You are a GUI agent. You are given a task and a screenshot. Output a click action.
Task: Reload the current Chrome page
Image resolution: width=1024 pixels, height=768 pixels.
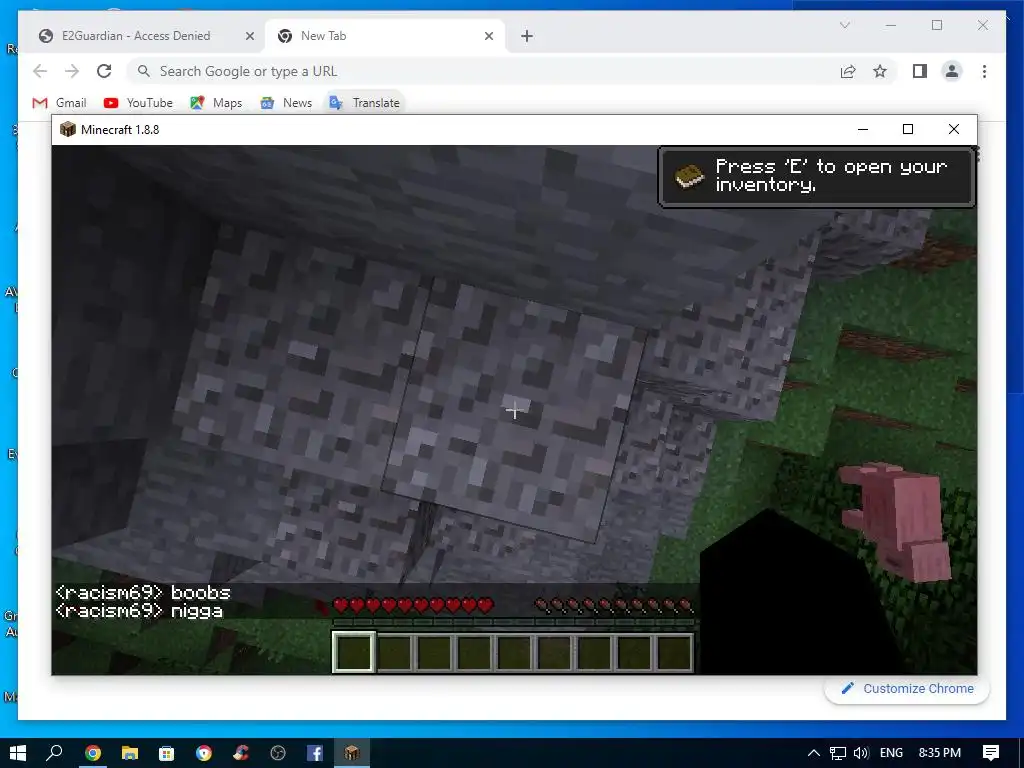pyautogui.click(x=104, y=71)
